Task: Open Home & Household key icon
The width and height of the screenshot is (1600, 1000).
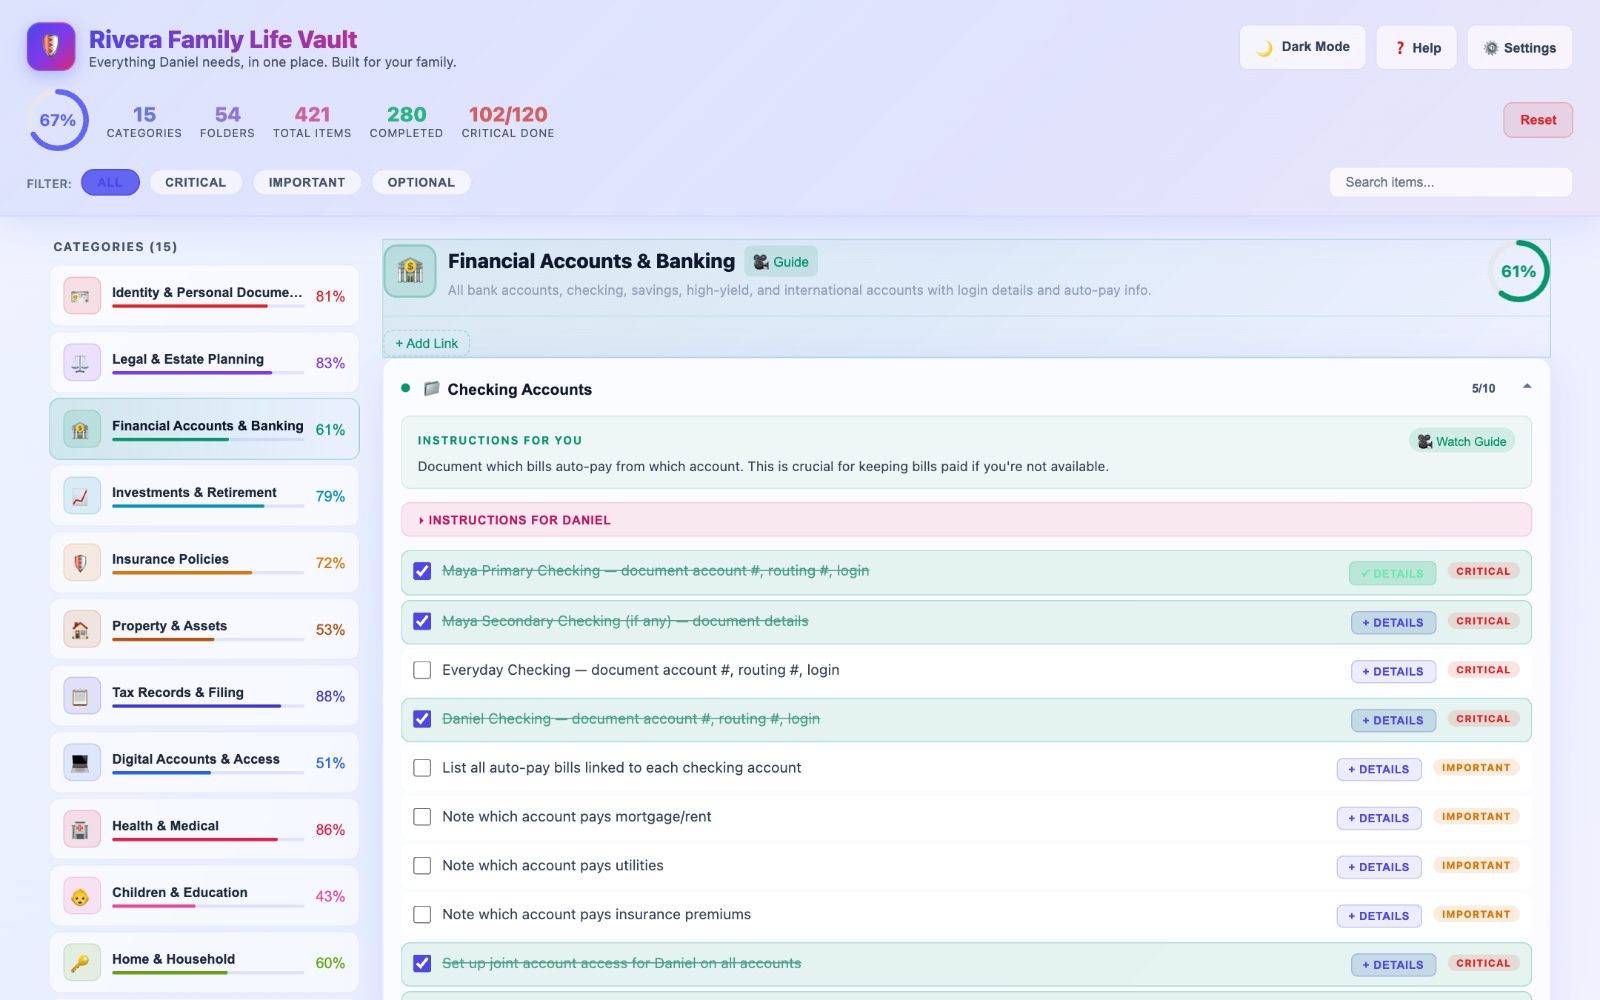Action: pos(81,963)
